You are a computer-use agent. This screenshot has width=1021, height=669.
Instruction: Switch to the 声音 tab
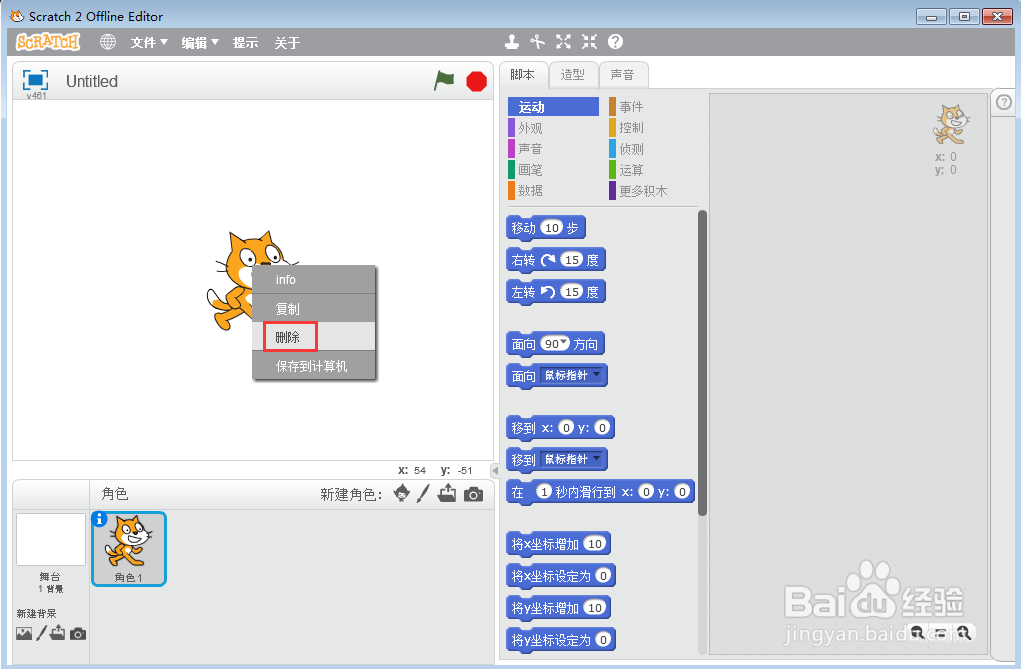click(x=622, y=75)
